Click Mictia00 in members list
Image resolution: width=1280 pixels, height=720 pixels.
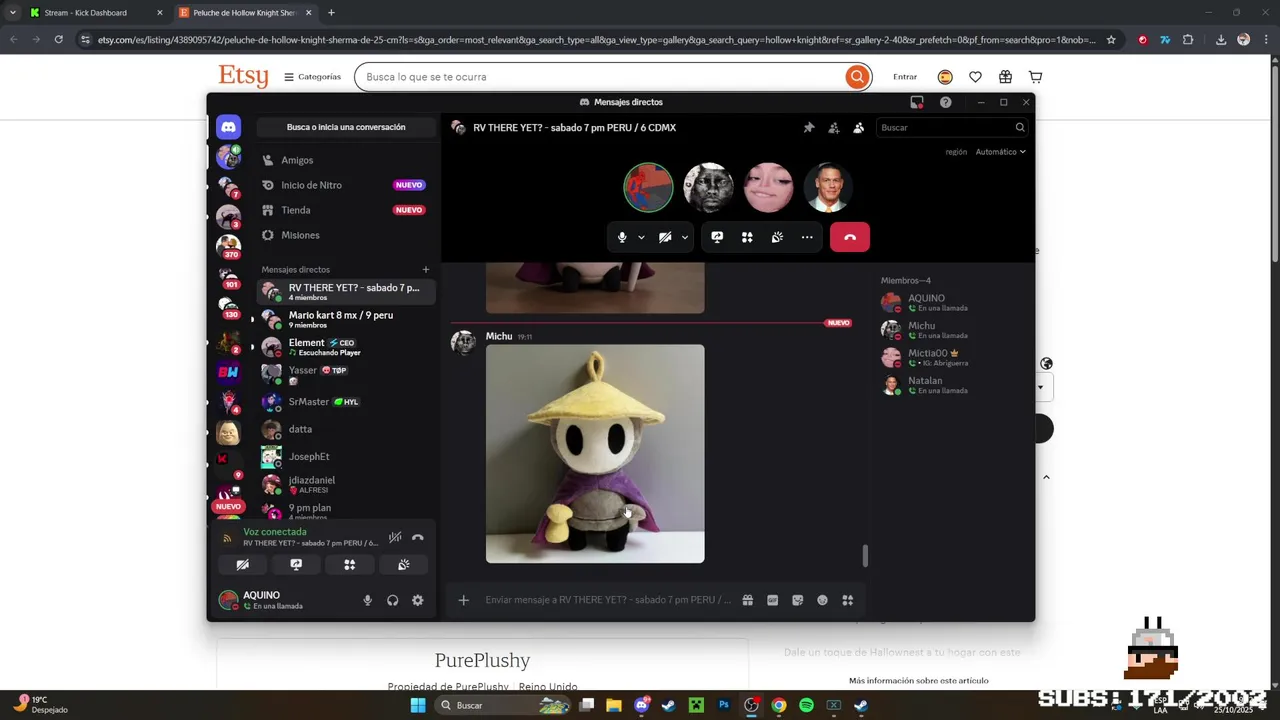click(952, 357)
